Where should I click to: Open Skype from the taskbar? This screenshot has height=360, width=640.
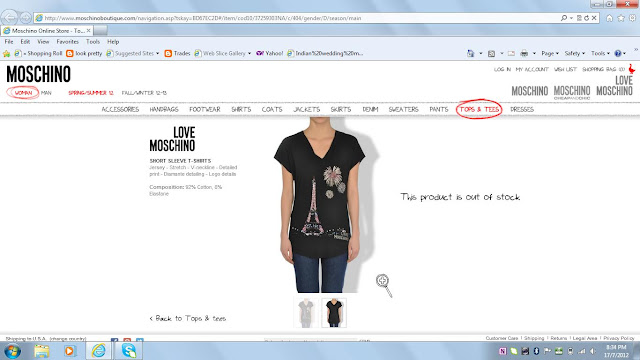[129, 351]
